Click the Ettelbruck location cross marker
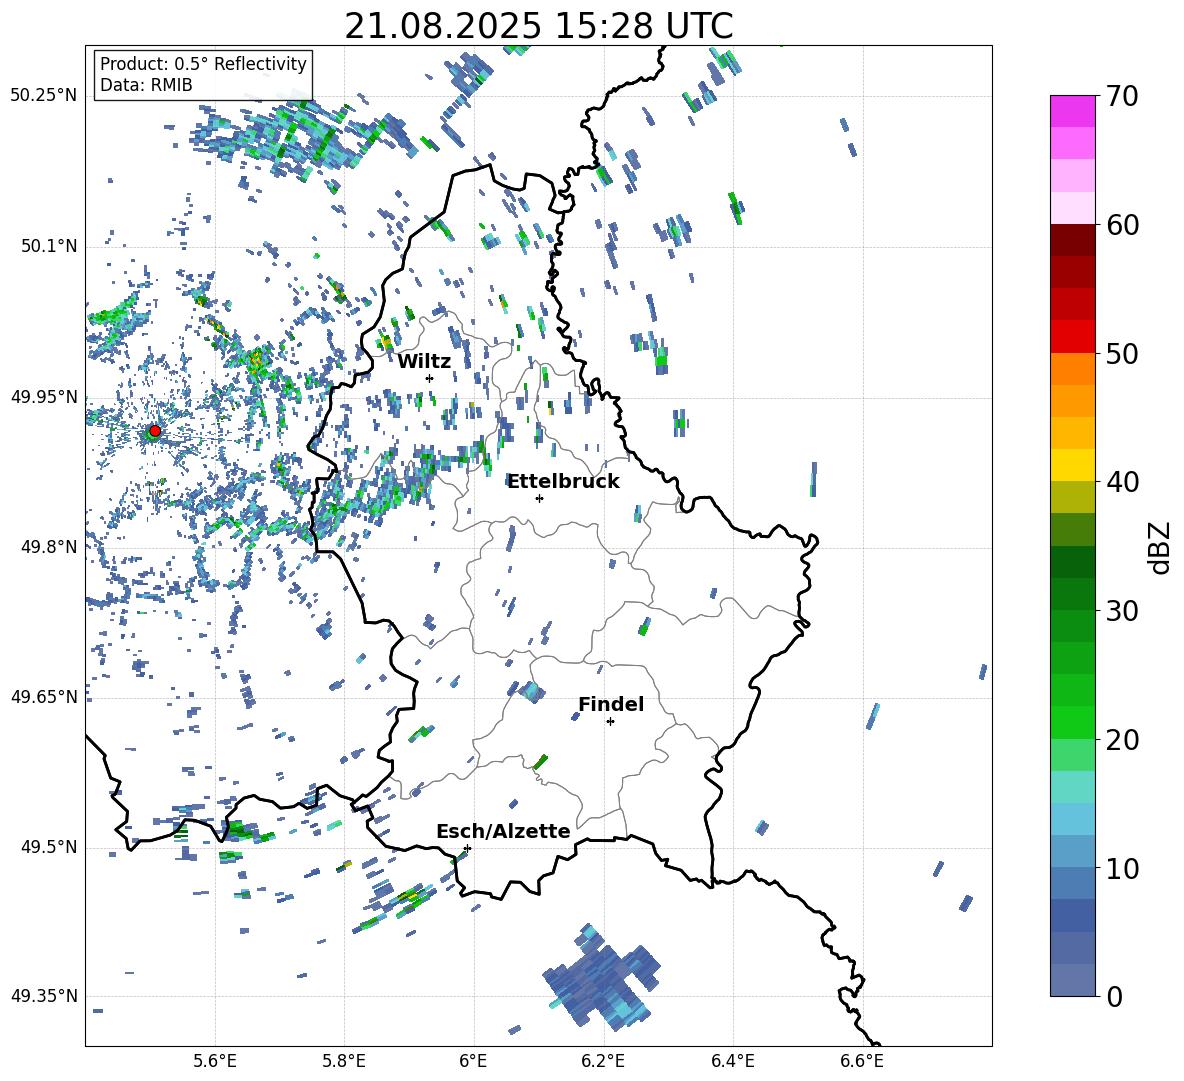Image resolution: width=1184 pixels, height=1081 pixels. (x=539, y=498)
